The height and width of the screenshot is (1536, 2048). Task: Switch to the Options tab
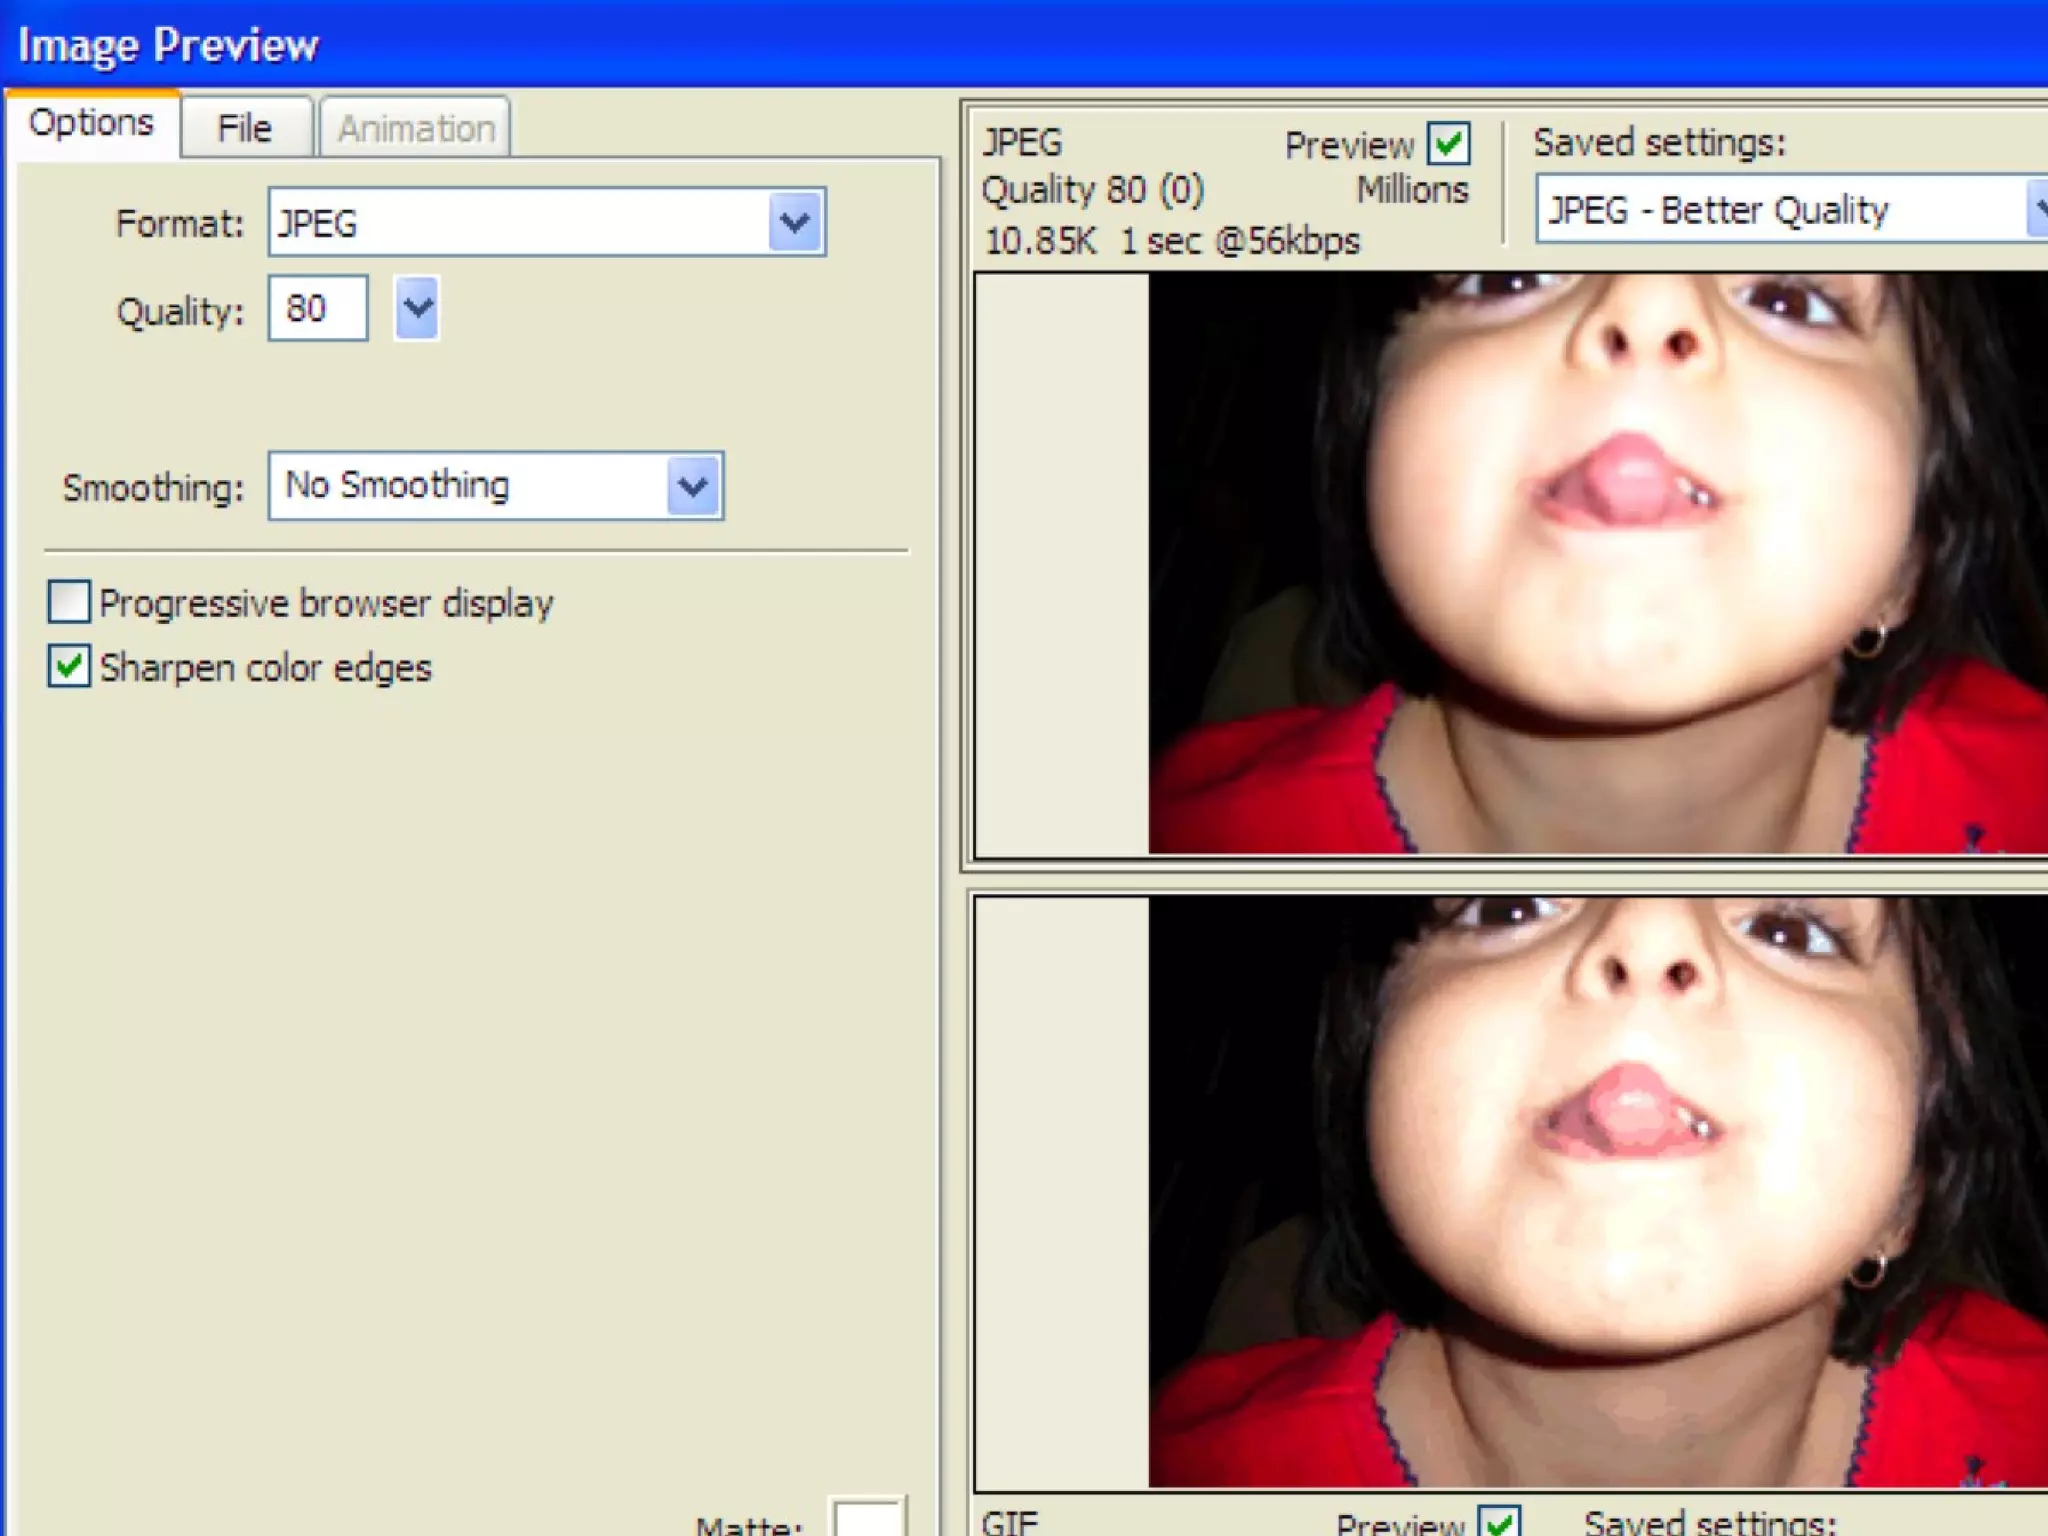pos(91,124)
